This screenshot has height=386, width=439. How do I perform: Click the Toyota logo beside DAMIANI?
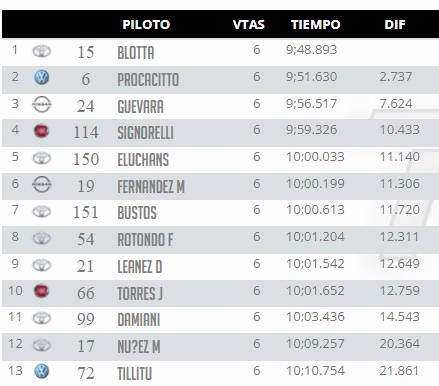tap(41, 318)
